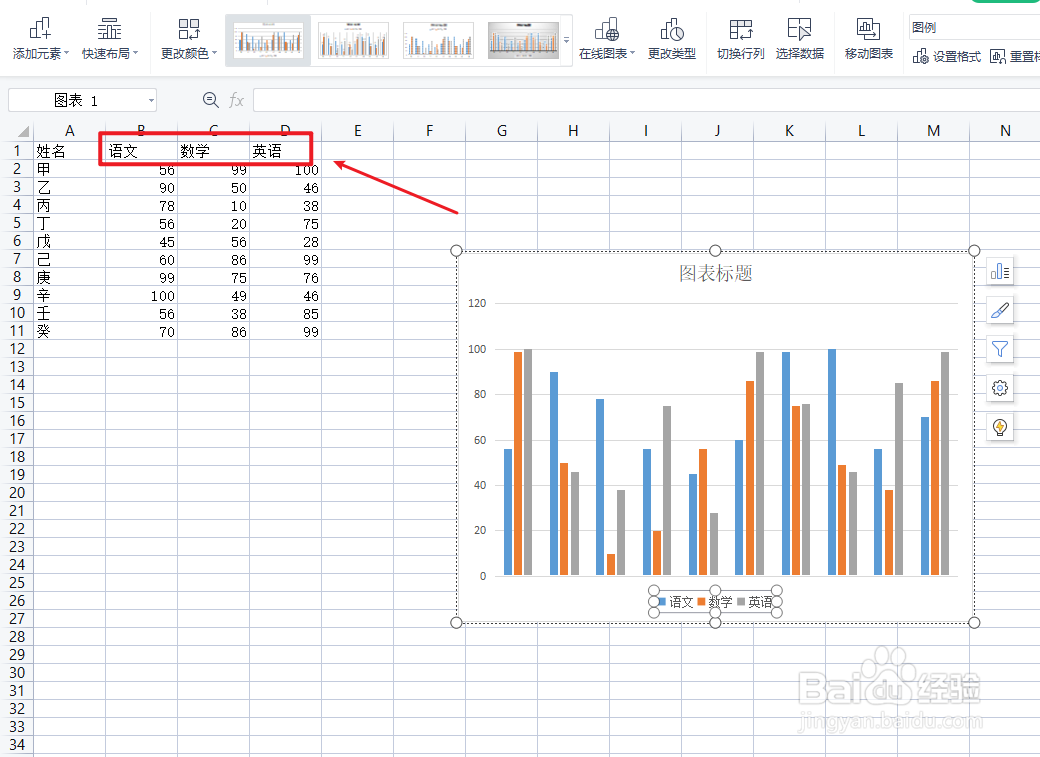Click Select Data (选择数据)
The height and width of the screenshot is (757, 1040).
pos(800,38)
